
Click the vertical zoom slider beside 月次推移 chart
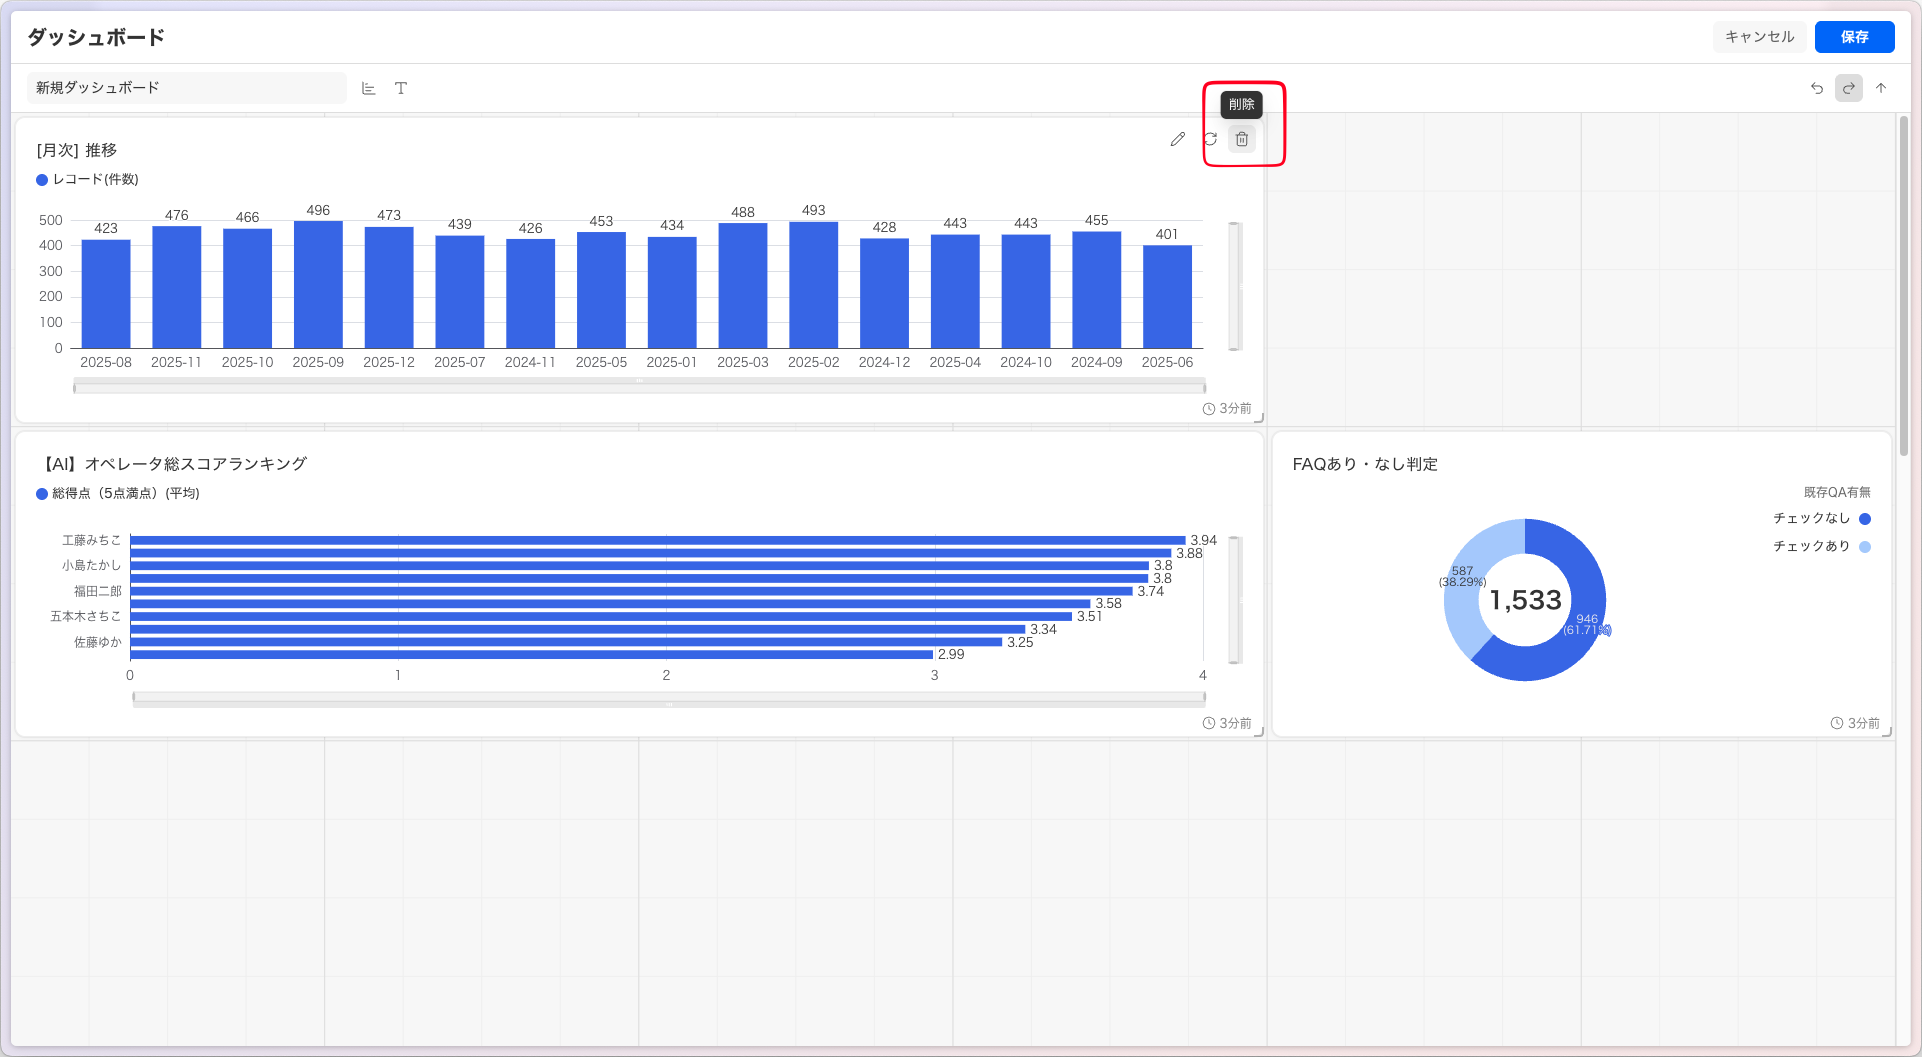click(1235, 286)
